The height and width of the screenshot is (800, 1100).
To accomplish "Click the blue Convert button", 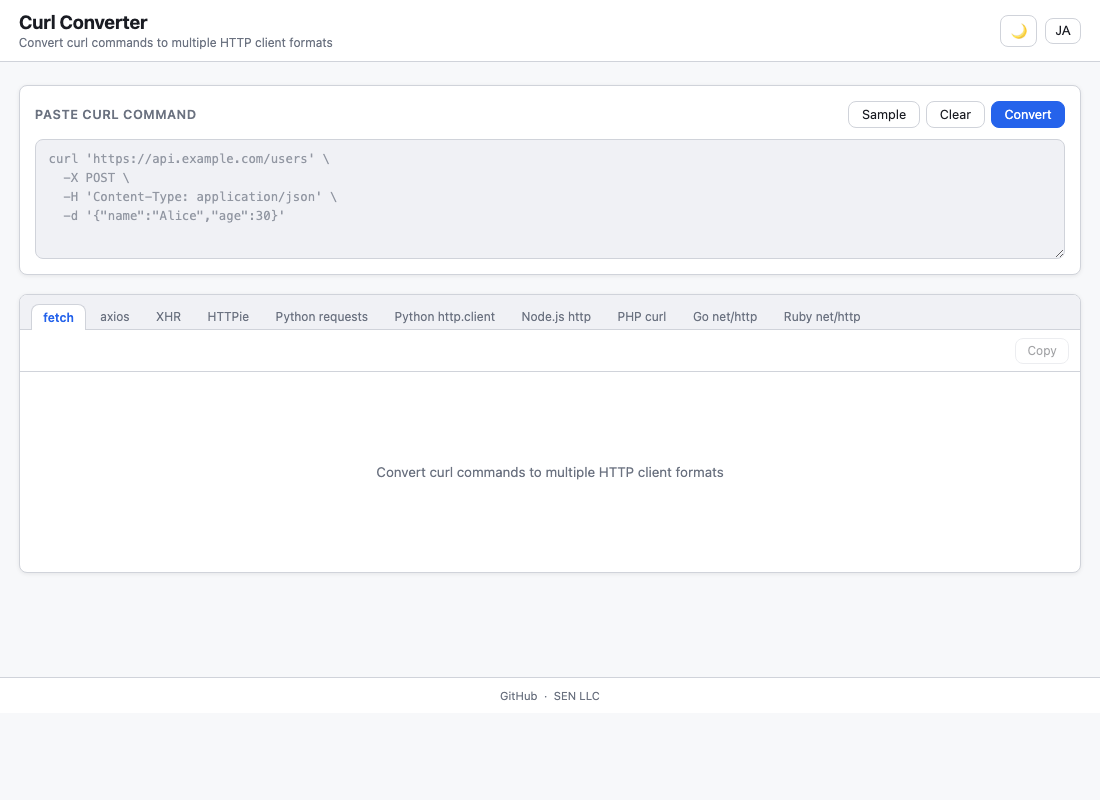I will click(1028, 114).
